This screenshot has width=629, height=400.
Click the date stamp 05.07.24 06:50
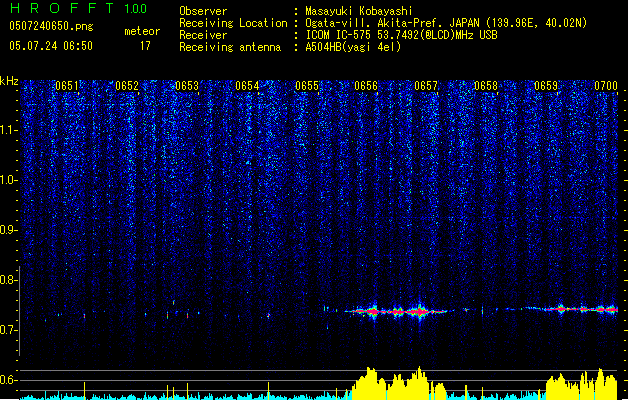point(51,46)
